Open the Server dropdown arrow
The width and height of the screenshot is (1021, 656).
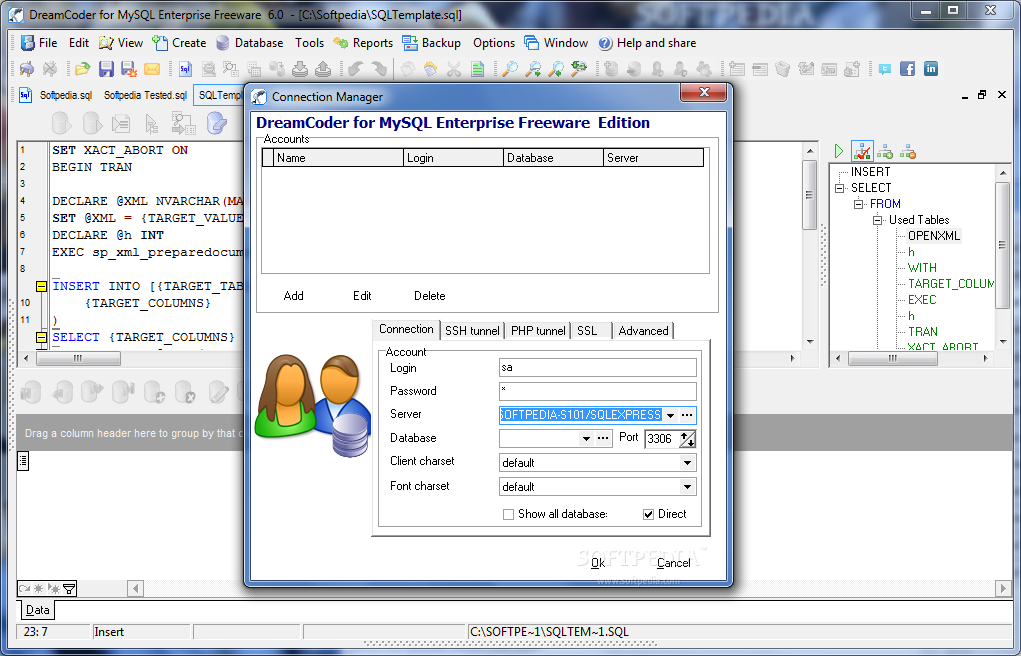click(x=670, y=415)
